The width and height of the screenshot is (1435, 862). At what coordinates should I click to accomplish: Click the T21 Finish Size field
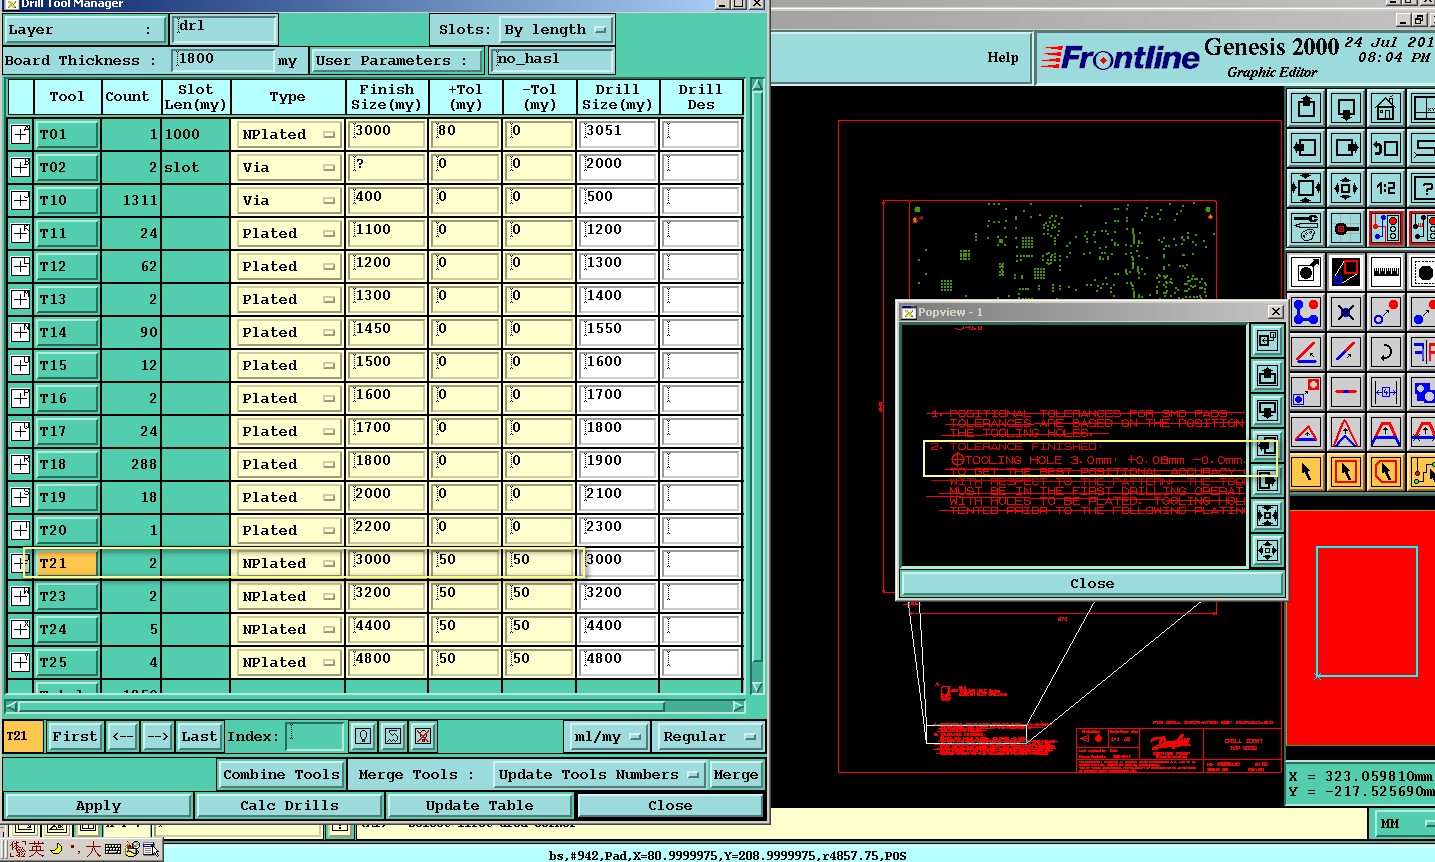(x=386, y=563)
